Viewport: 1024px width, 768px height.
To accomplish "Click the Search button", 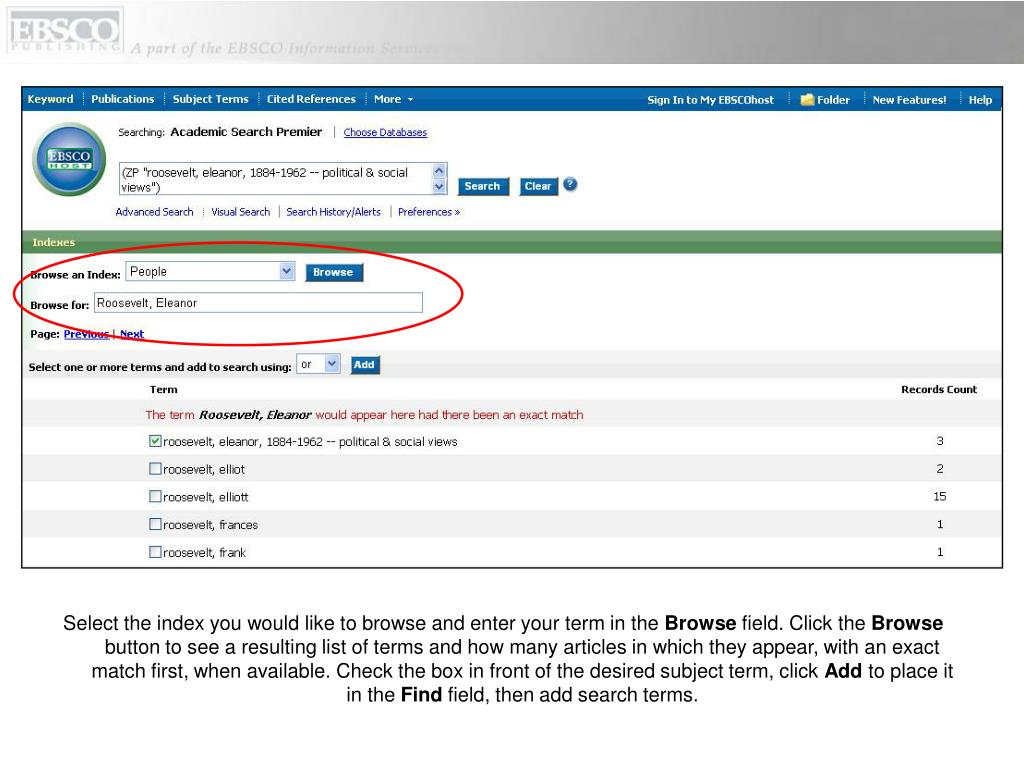I will (483, 186).
